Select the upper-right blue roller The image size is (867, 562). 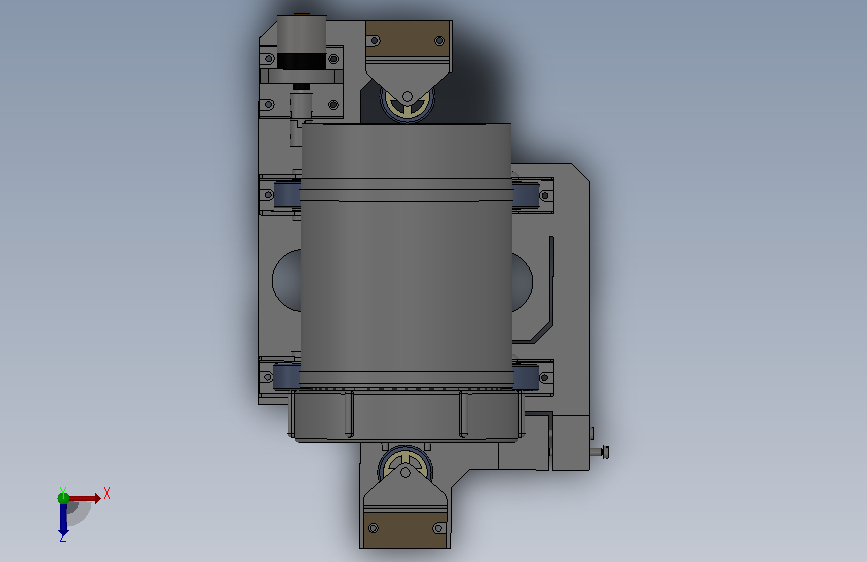(525, 195)
